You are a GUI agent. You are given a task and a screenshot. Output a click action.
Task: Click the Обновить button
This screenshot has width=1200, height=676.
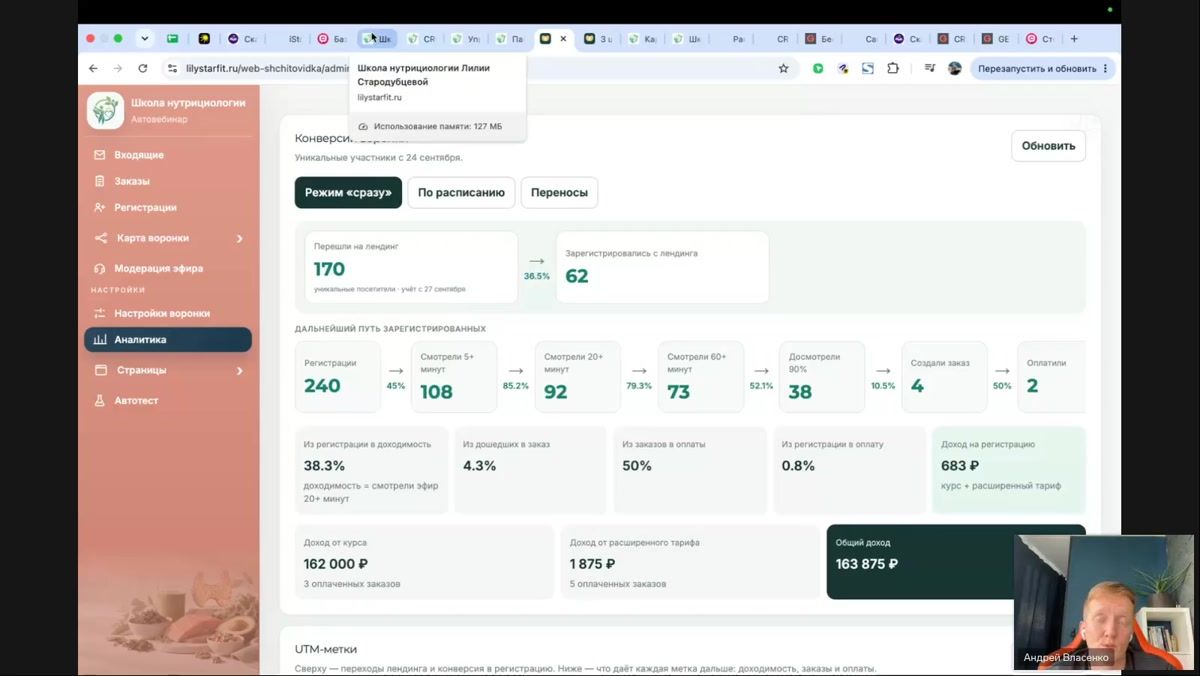(1048, 146)
